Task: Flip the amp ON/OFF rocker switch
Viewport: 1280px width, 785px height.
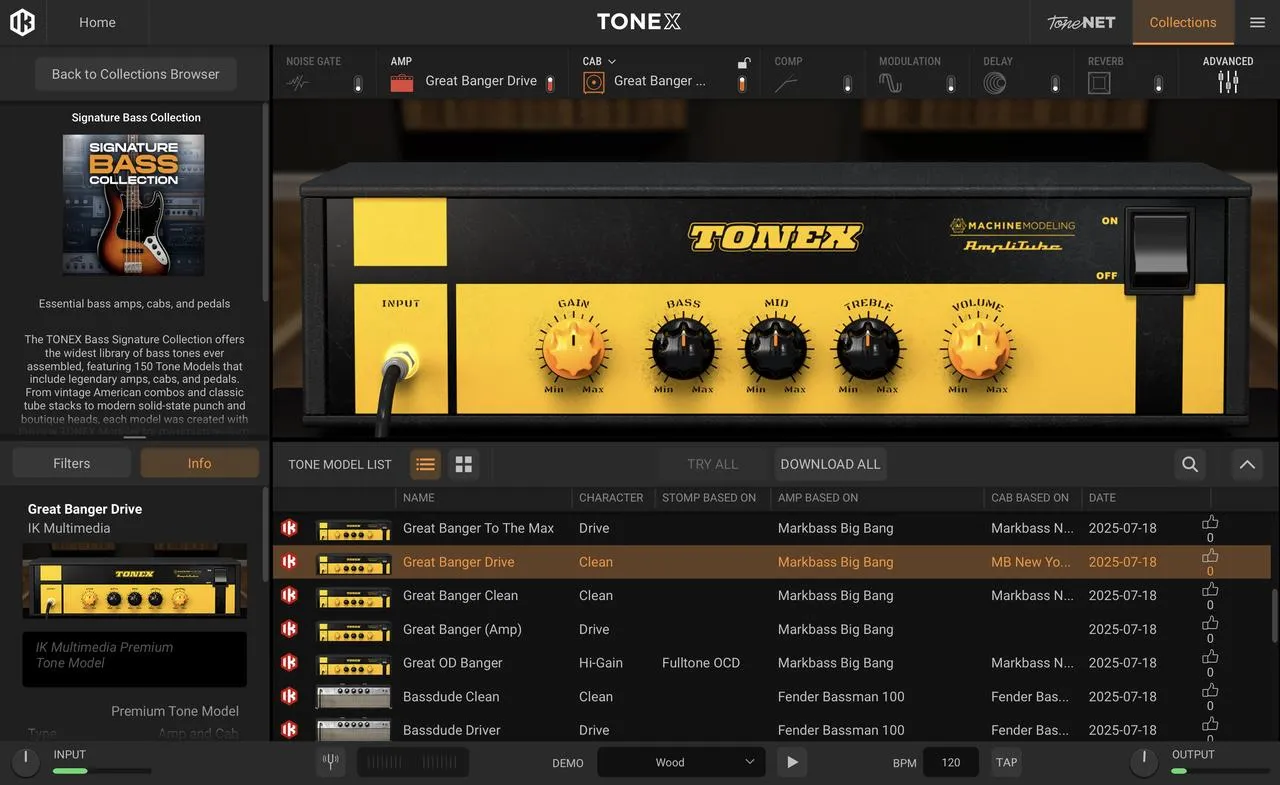Action: [1160, 250]
